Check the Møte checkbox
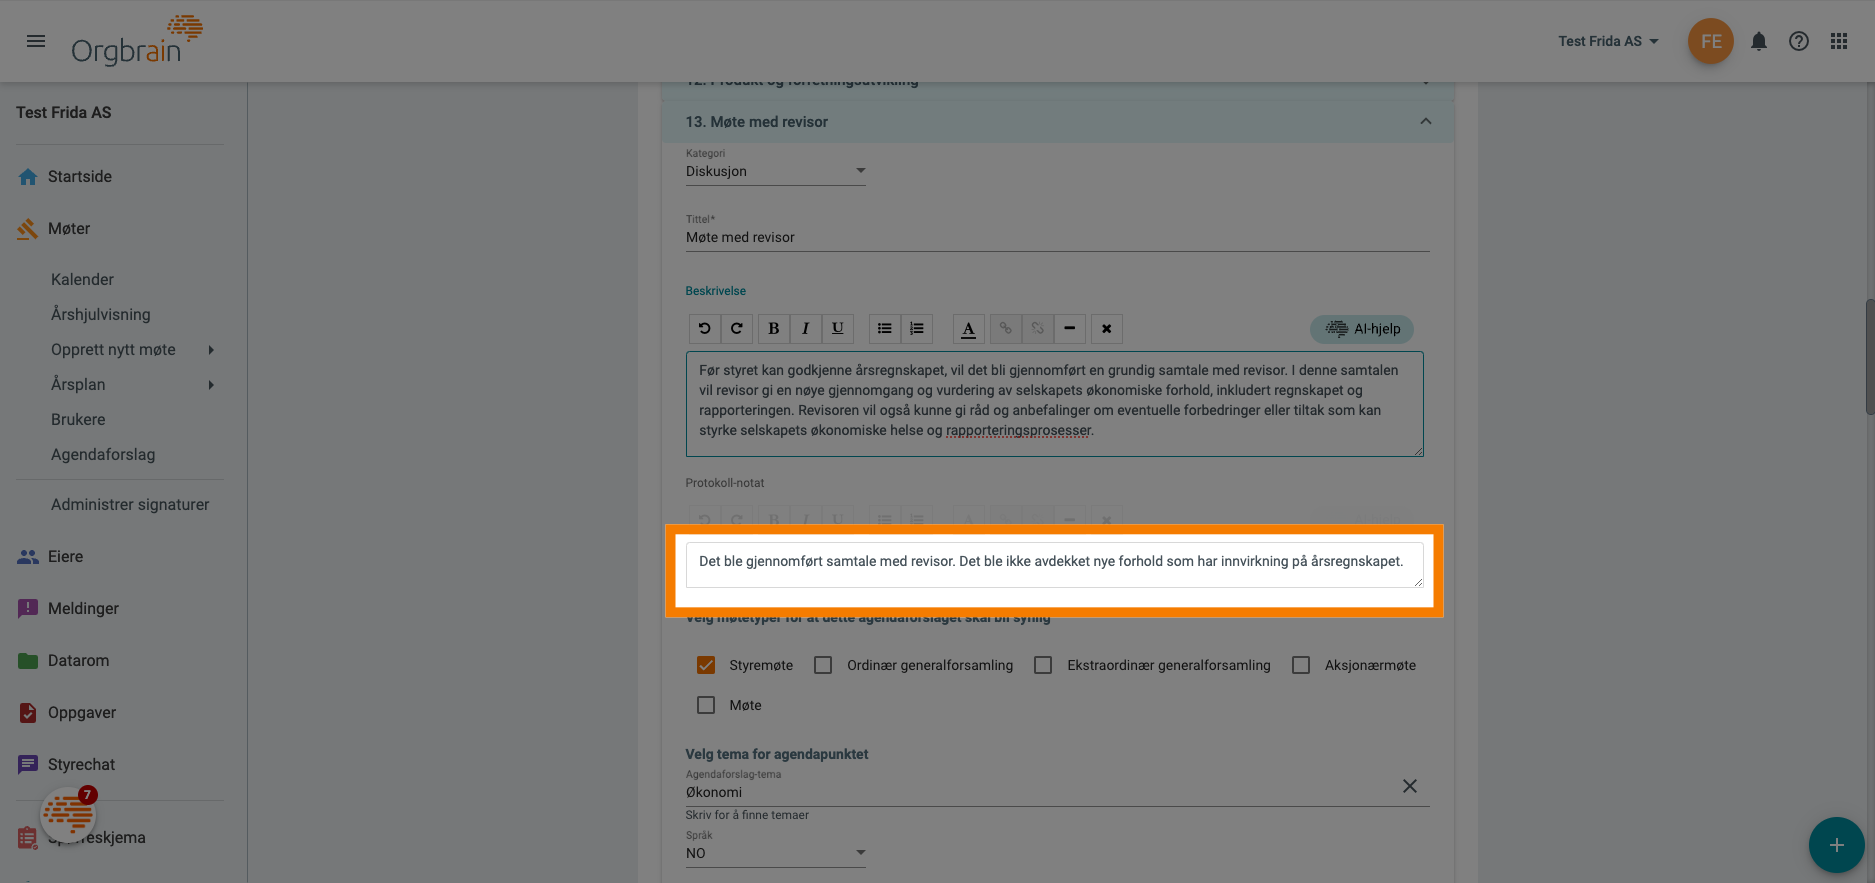 706,705
